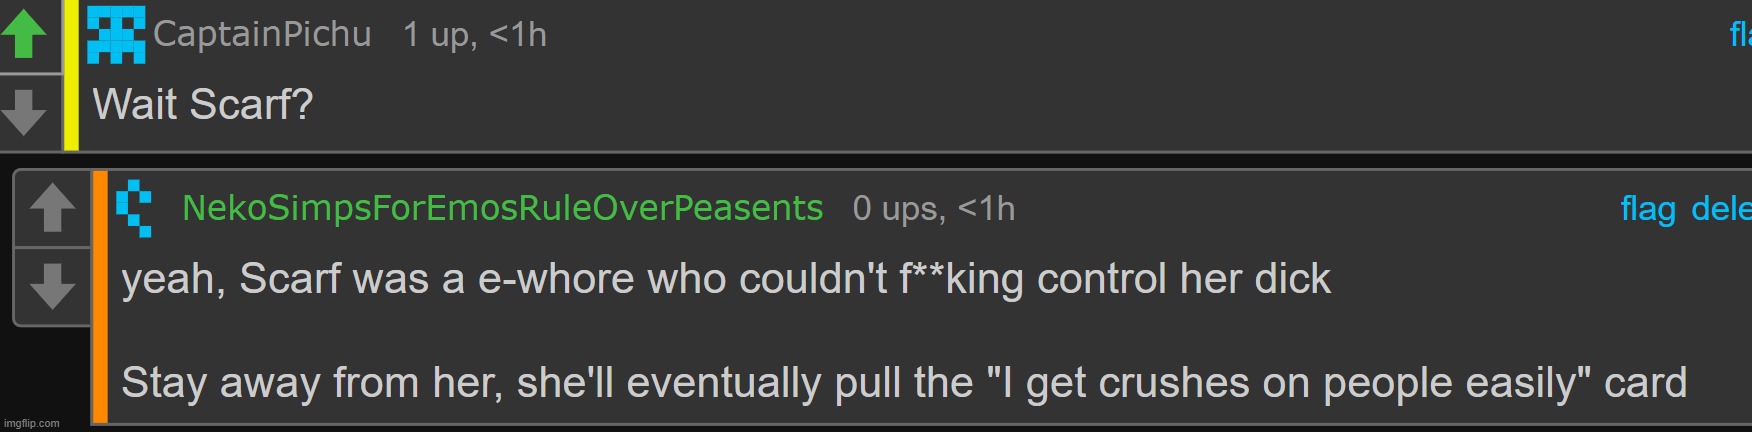The width and height of the screenshot is (1752, 432).
Task: Open CaptainPichu's user profile link
Action: click(262, 35)
